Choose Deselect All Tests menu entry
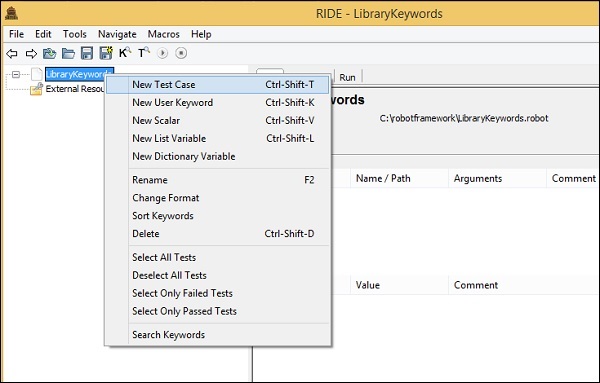Image resolution: width=600 pixels, height=383 pixels. tap(217, 275)
